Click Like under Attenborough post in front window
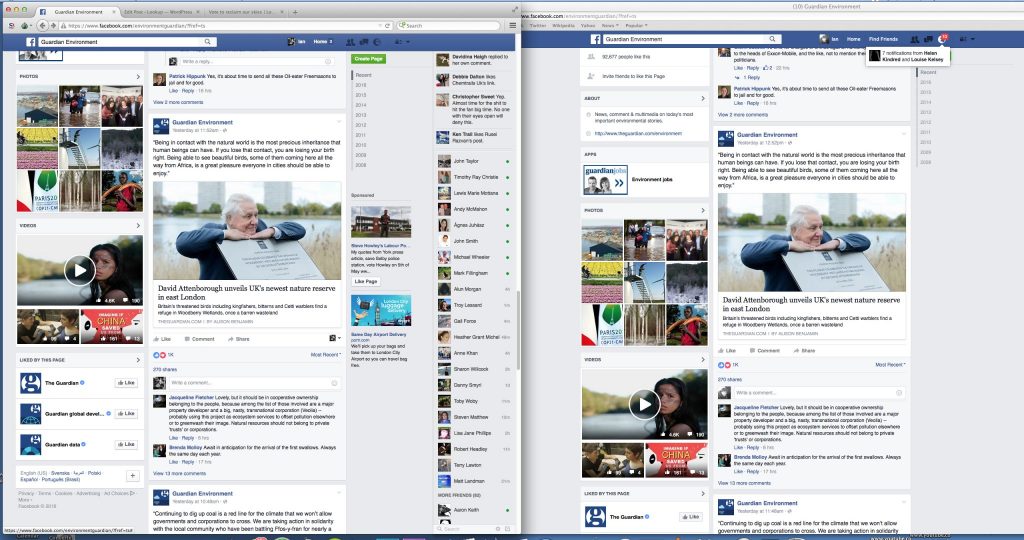This screenshot has height=540, width=1024. 162,339
